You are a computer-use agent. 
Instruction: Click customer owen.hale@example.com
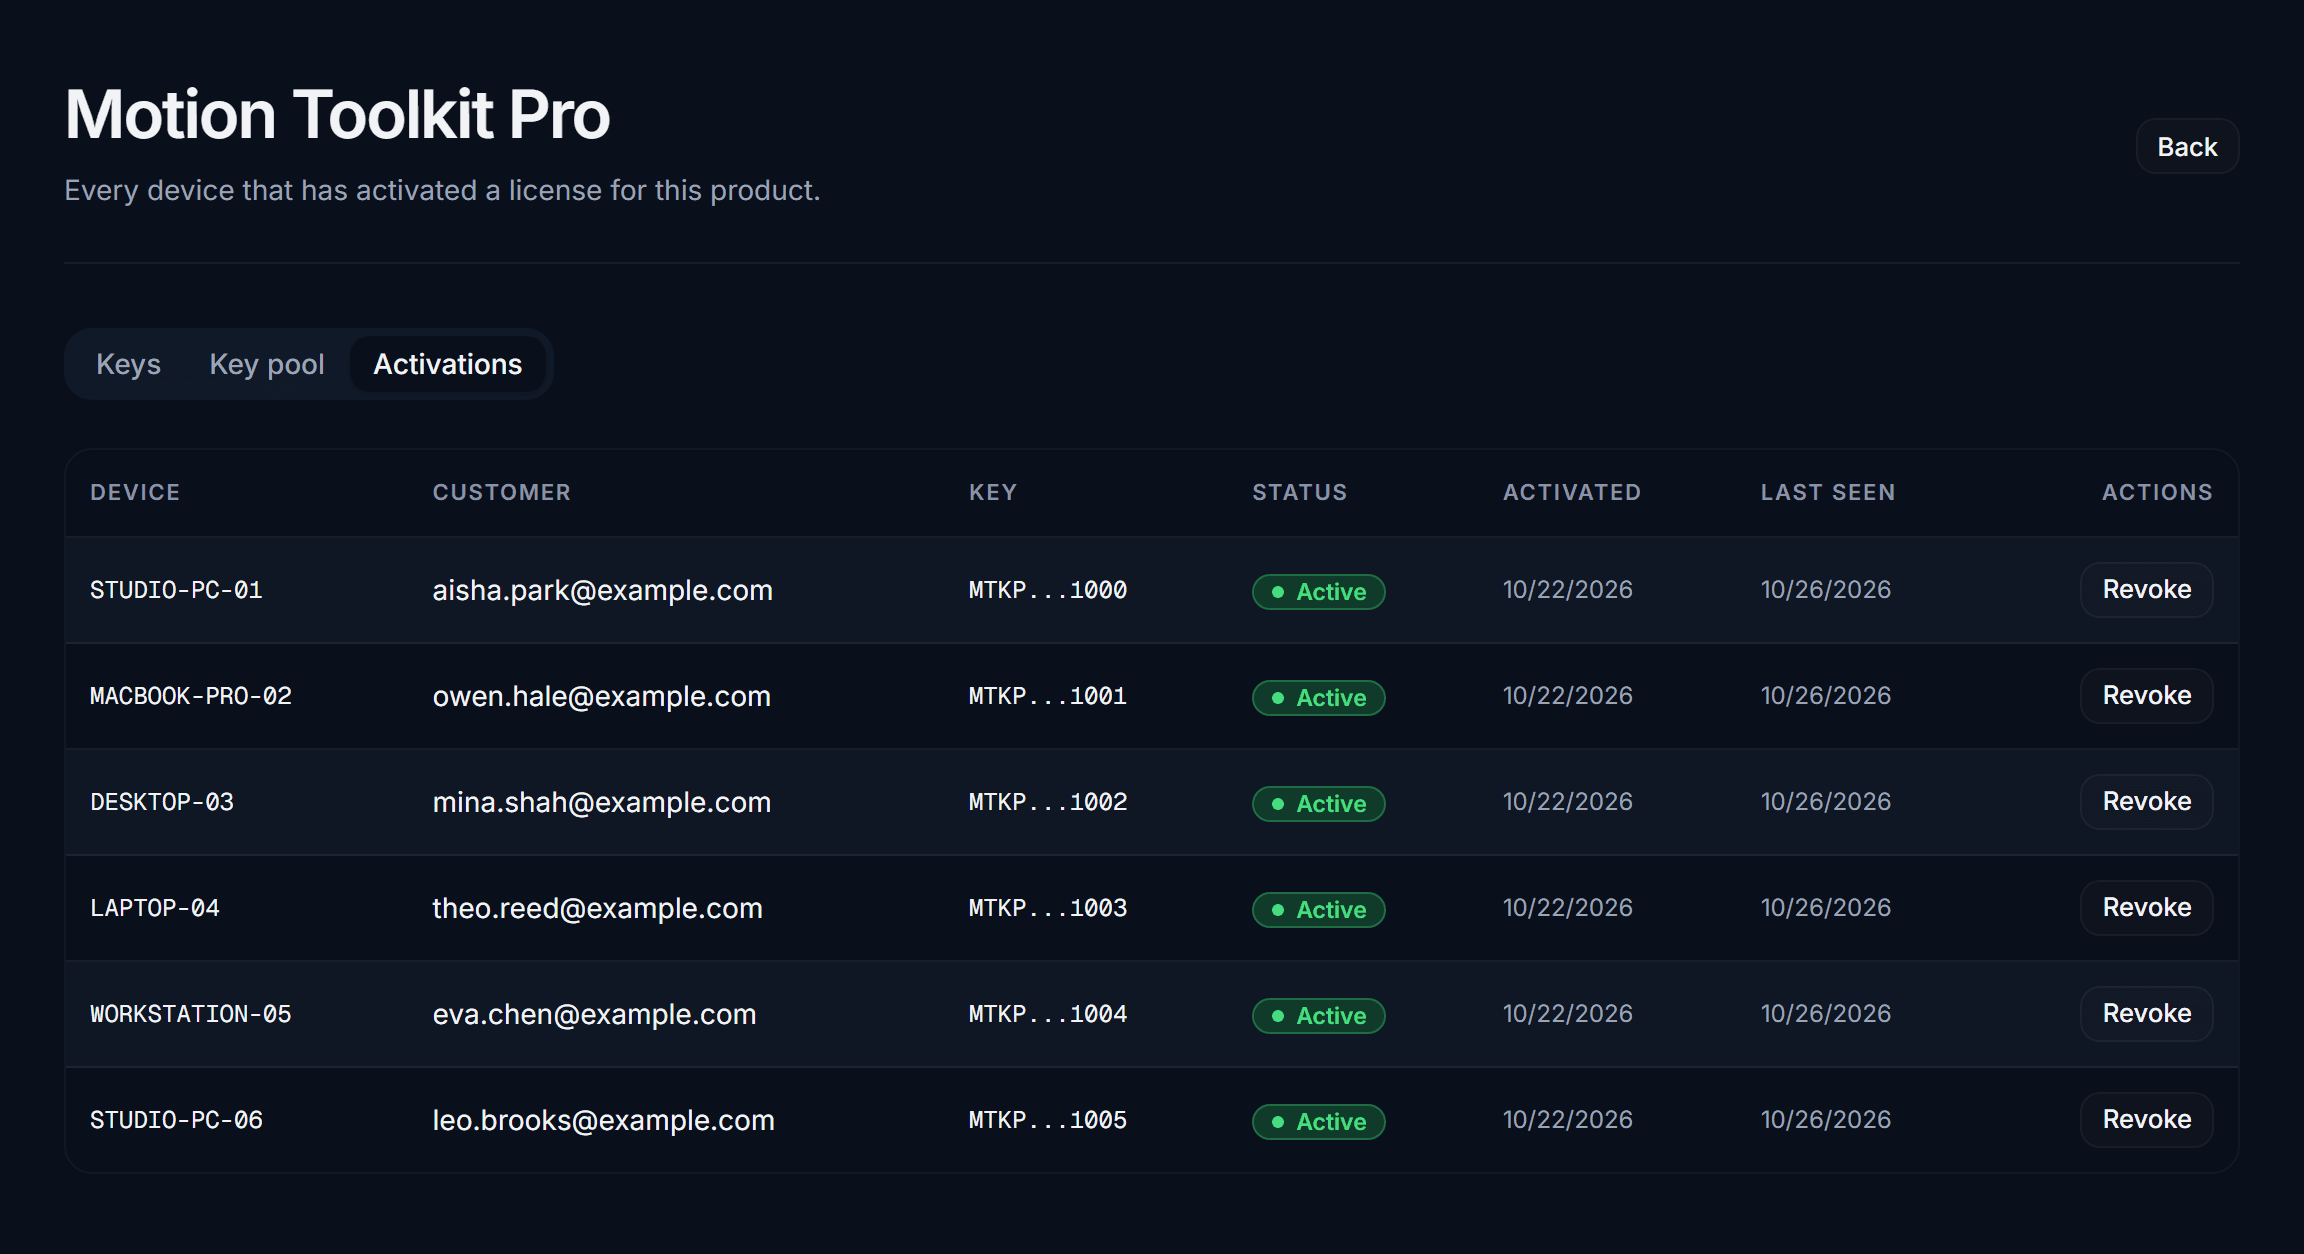(x=601, y=696)
